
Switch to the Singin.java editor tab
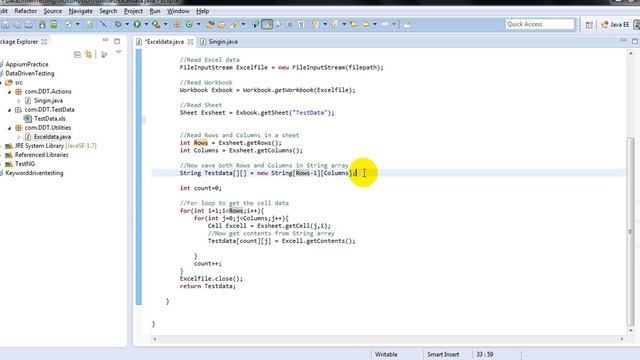[218, 42]
